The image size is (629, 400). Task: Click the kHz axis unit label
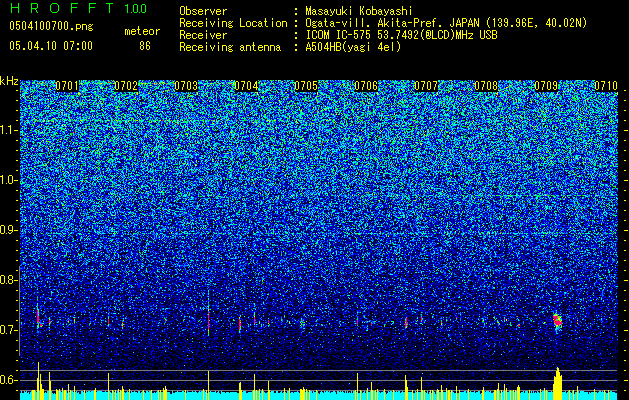click(x=9, y=81)
